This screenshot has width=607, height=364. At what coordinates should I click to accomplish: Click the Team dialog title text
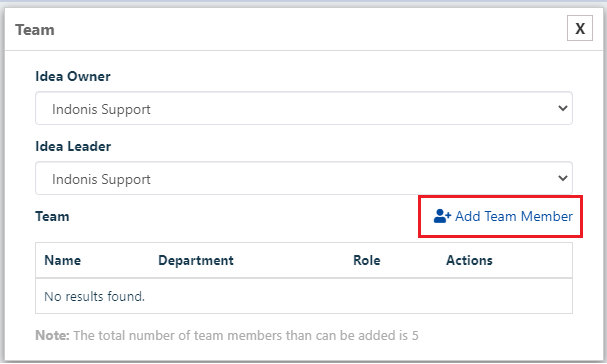[x=35, y=30]
